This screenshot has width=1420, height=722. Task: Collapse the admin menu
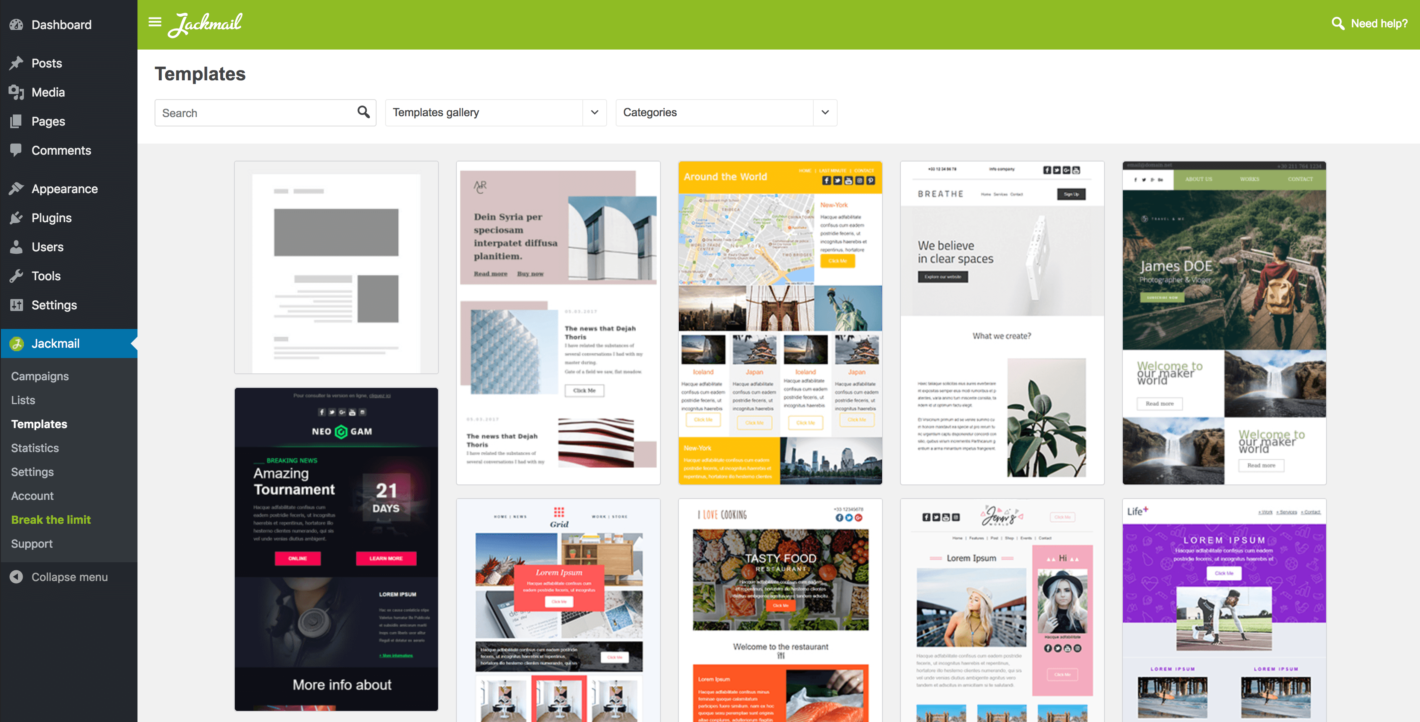point(60,577)
